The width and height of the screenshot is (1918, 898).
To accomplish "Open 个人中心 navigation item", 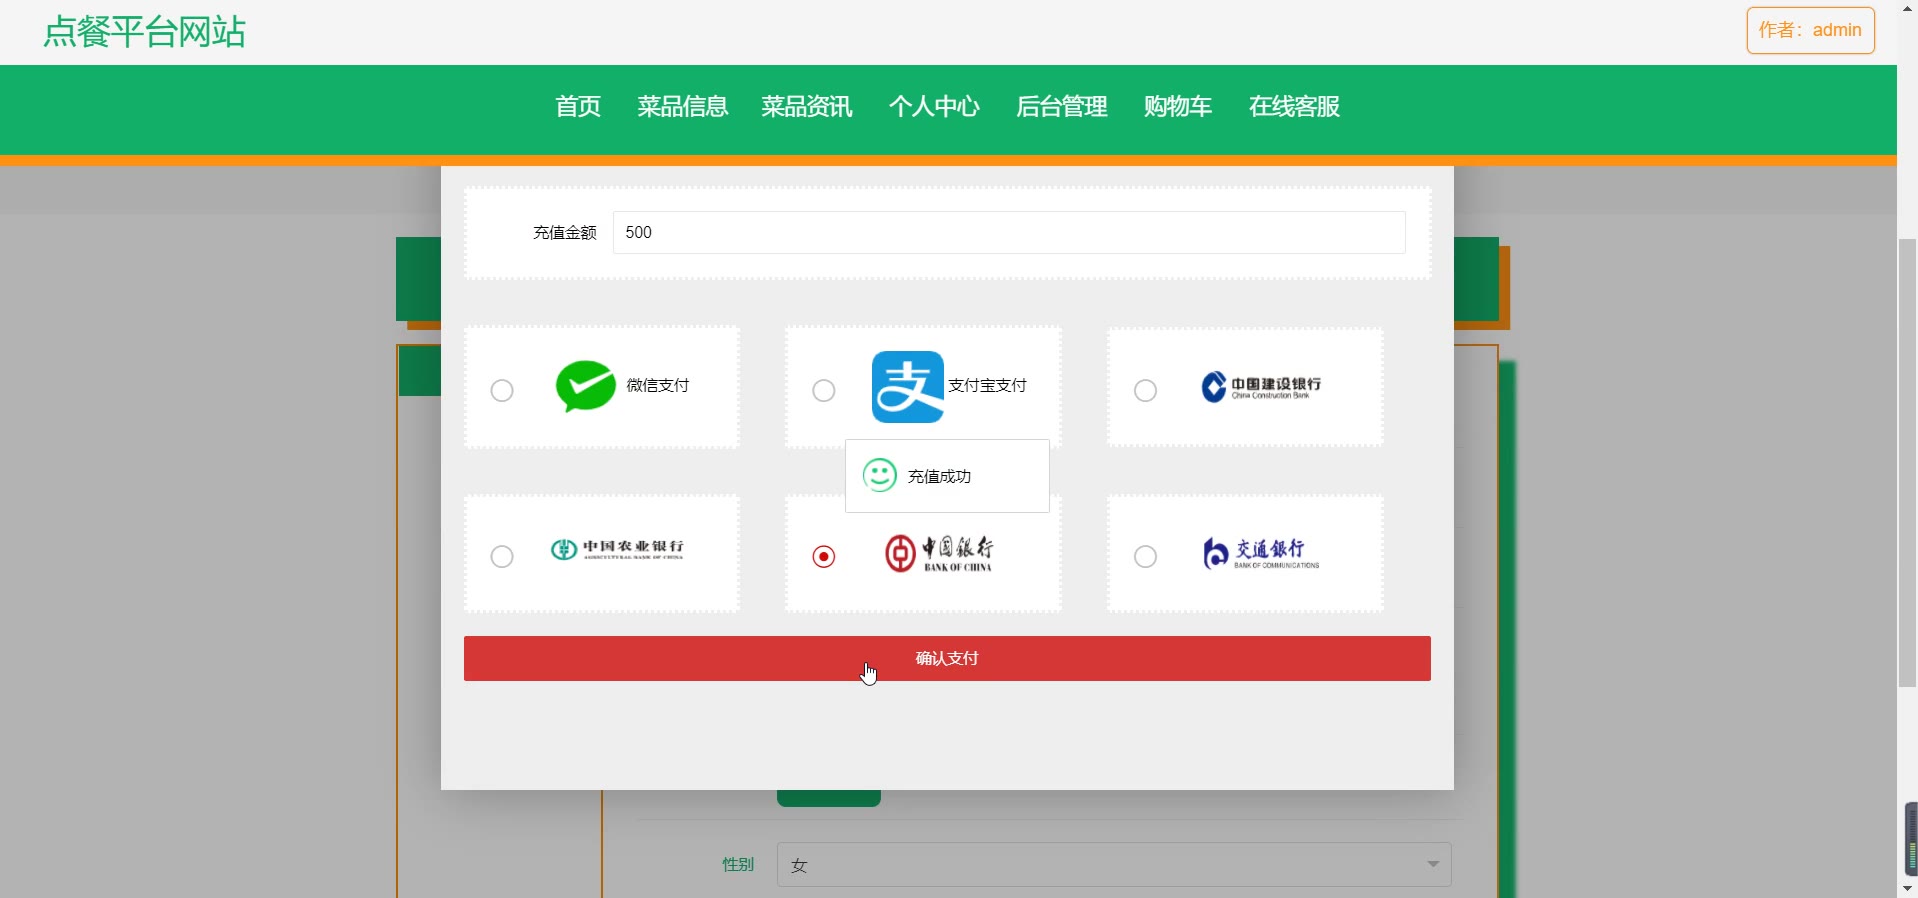I will coord(934,106).
